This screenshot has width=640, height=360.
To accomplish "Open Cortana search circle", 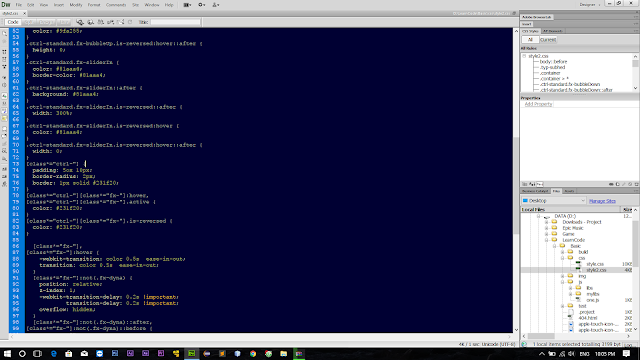I will pyautogui.click(x=22, y=353).
